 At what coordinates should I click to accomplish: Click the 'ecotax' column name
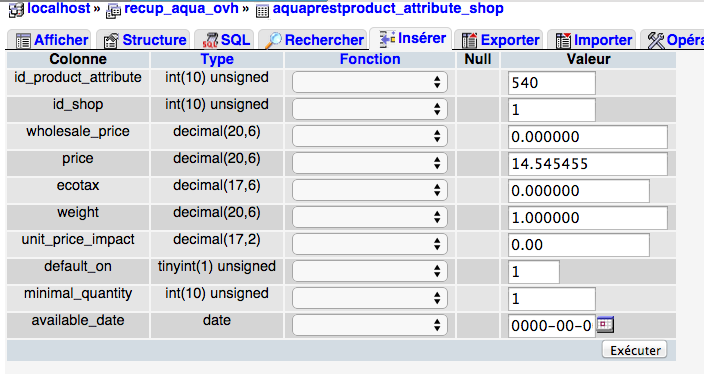(x=78, y=185)
